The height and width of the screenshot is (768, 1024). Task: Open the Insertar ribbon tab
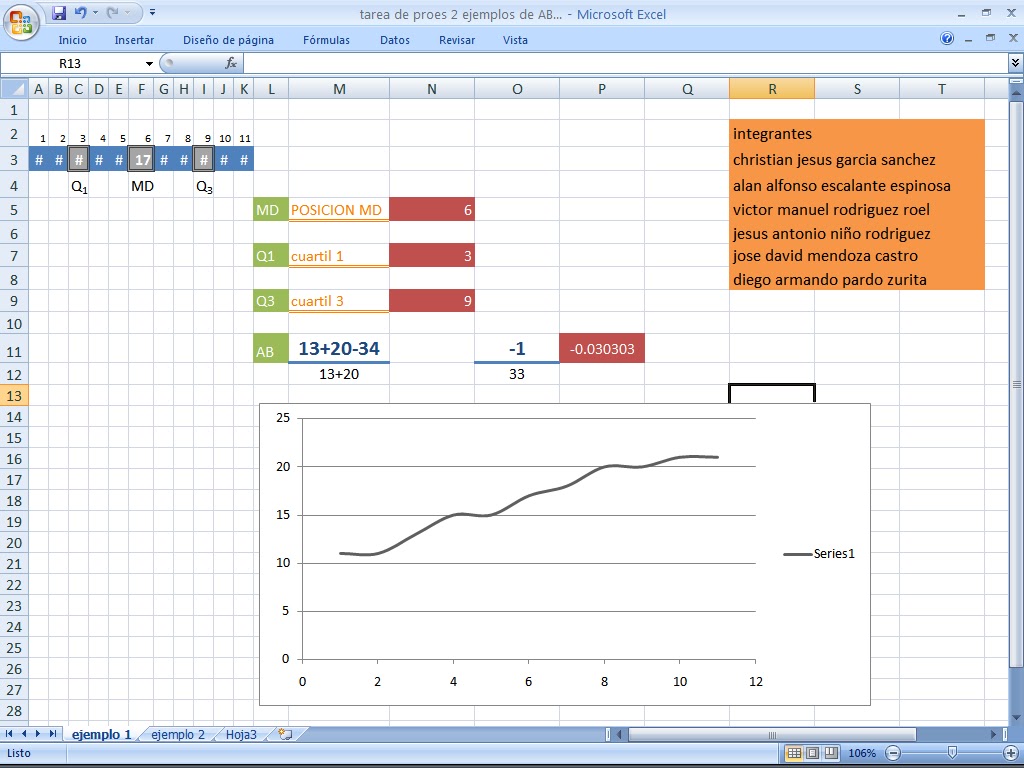pos(134,40)
